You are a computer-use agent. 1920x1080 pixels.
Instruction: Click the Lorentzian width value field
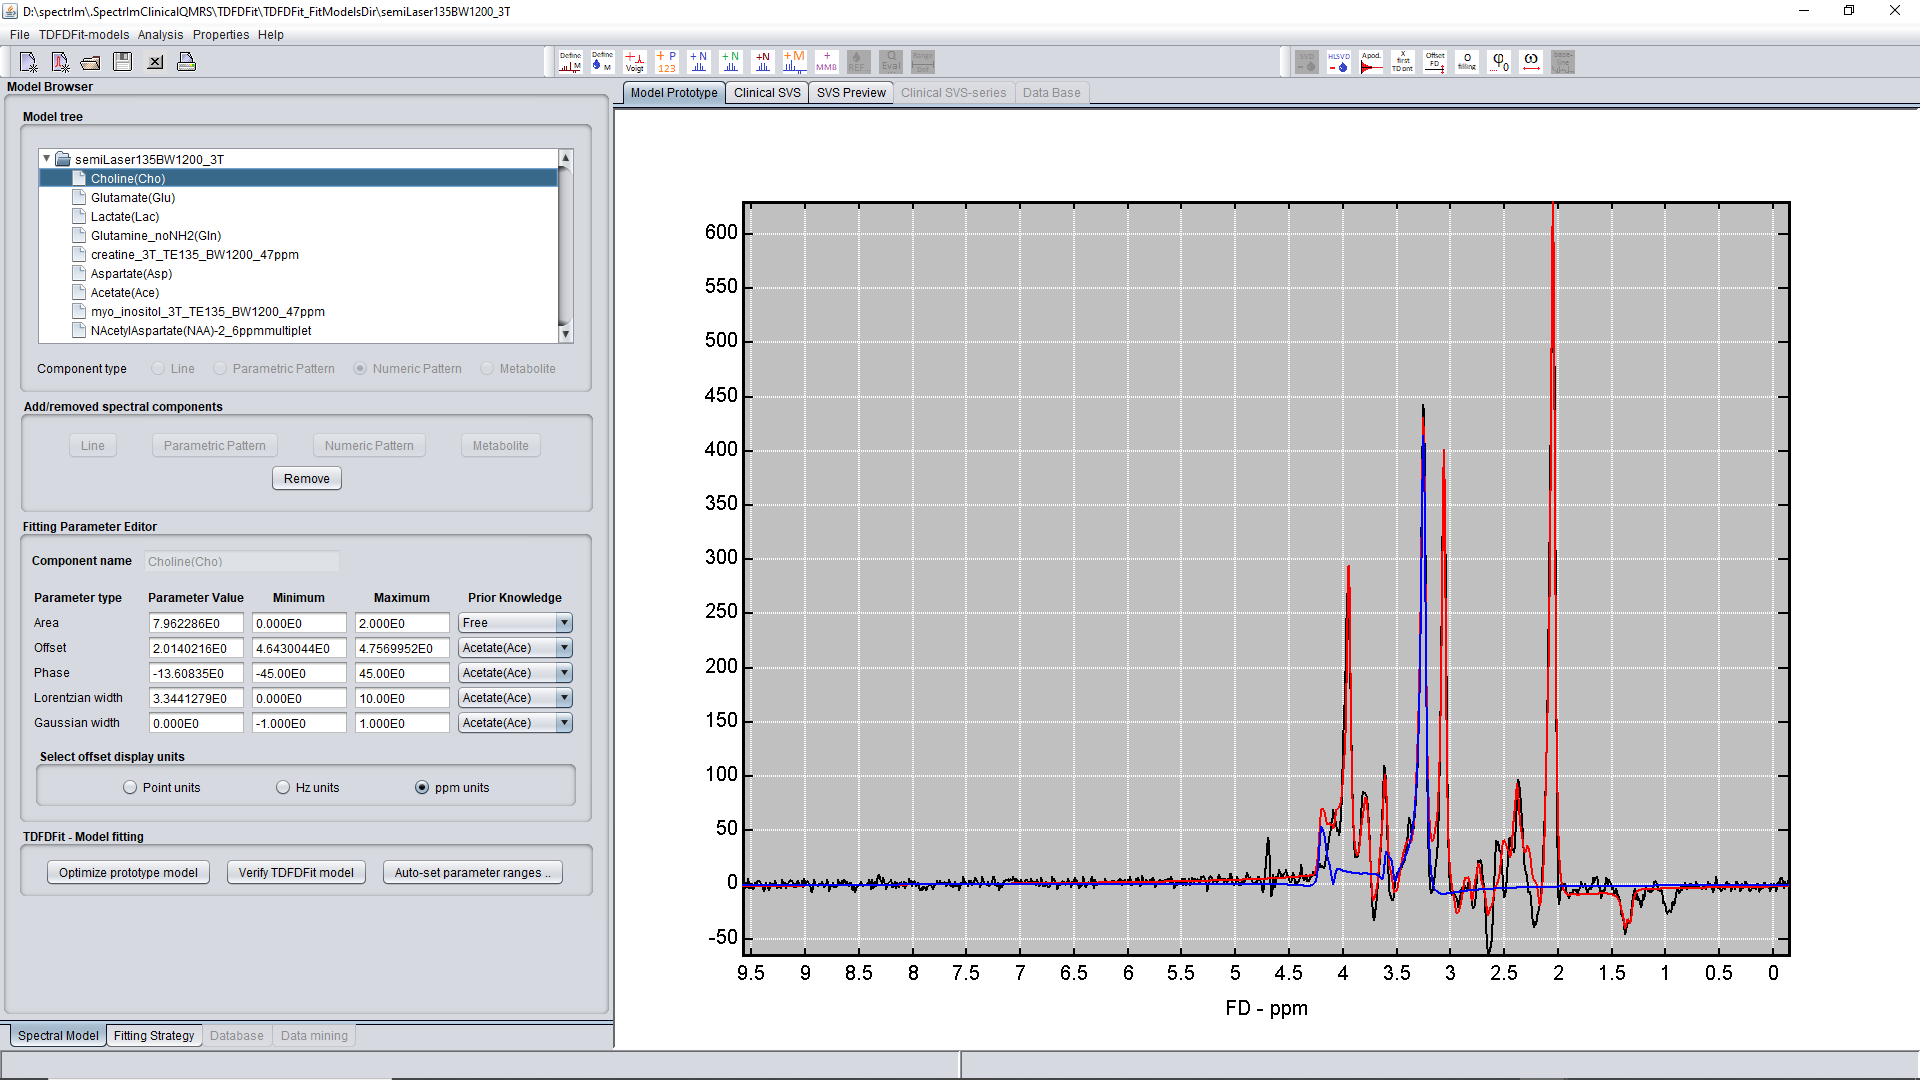tap(195, 698)
